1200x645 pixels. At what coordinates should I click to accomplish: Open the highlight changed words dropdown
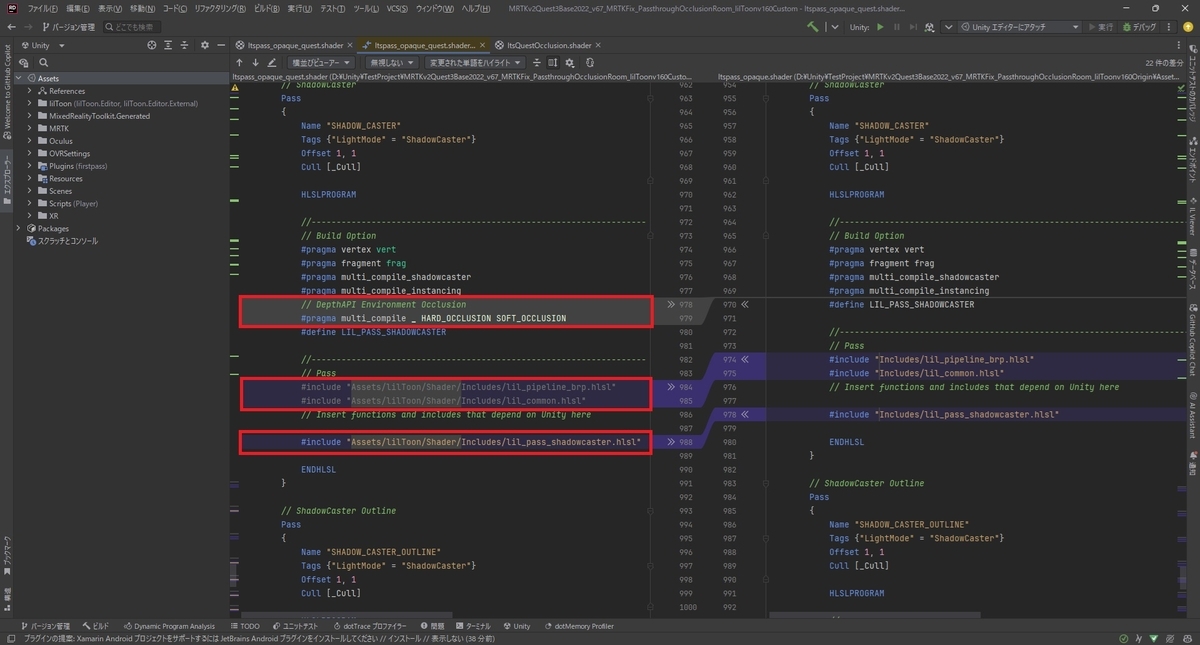coord(472,62)
